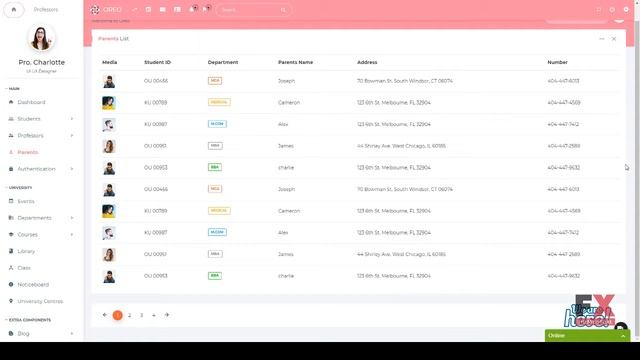Click the home icon tab above the profile

[13, 9]
